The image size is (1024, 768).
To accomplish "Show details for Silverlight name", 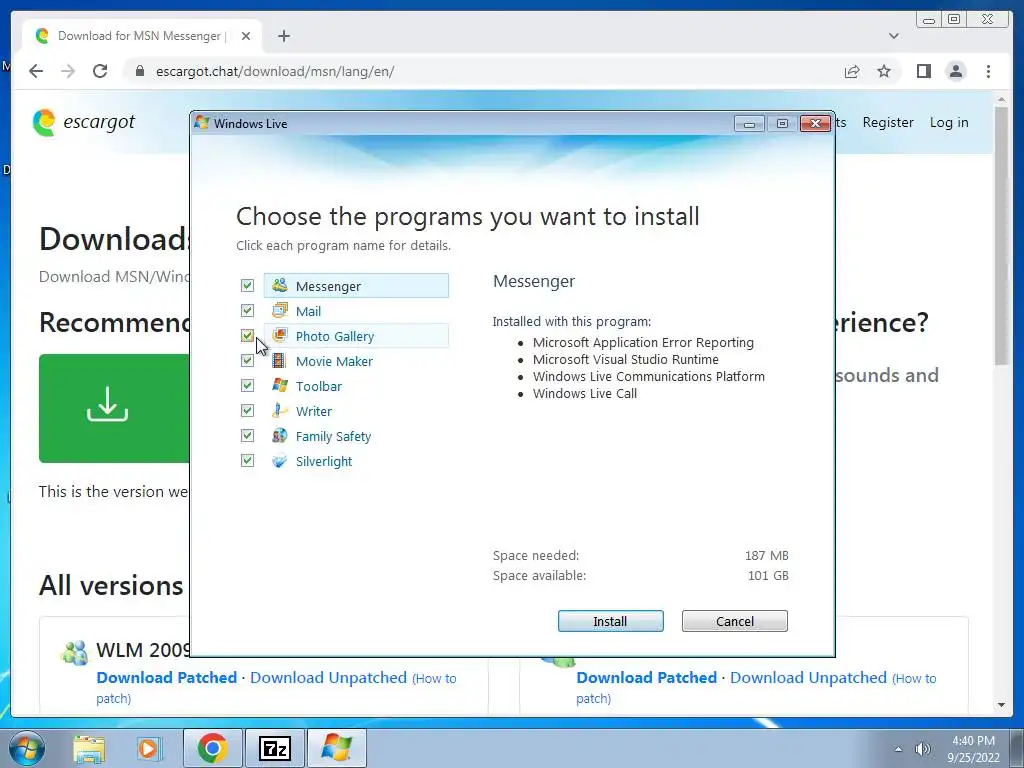I will [x=324, y=461].
